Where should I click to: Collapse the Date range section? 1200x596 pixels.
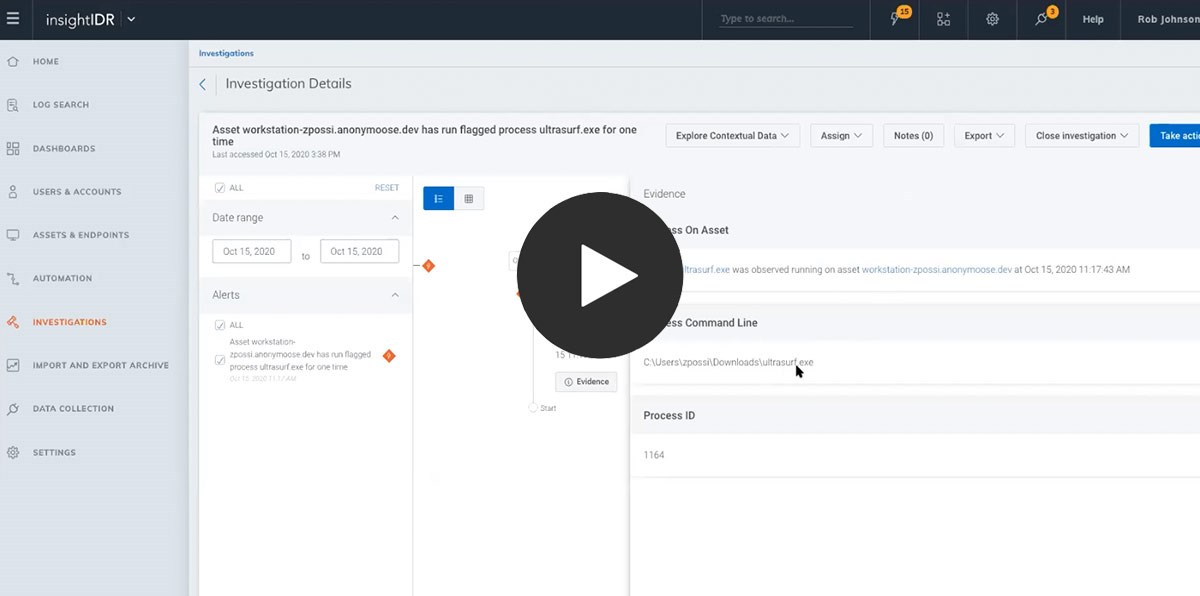click(395, 218)
